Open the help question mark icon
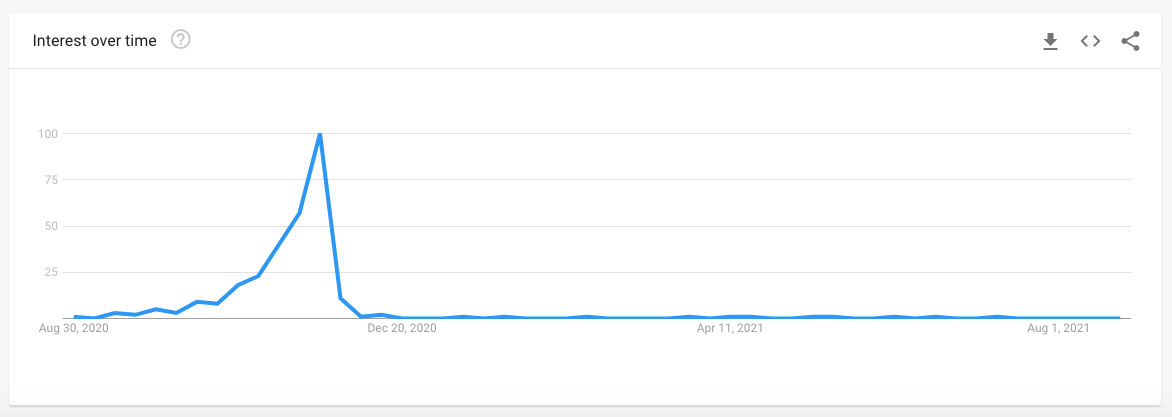This screenshot has width=1172, height=417. point(181,40)
